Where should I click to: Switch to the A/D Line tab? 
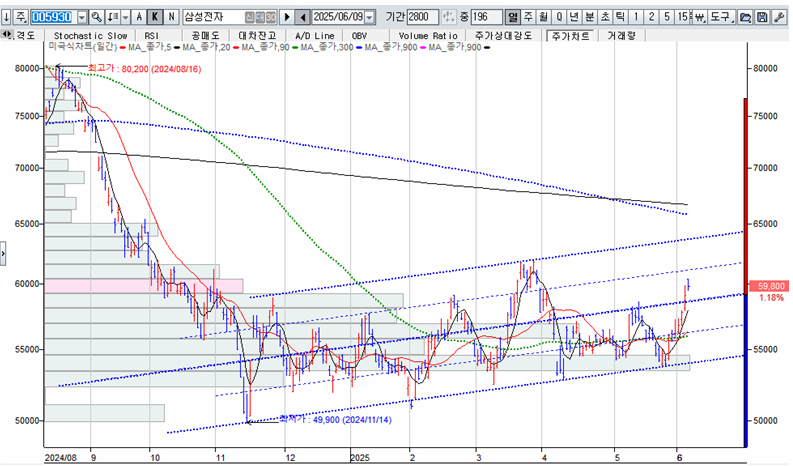(x=315, y=36)
